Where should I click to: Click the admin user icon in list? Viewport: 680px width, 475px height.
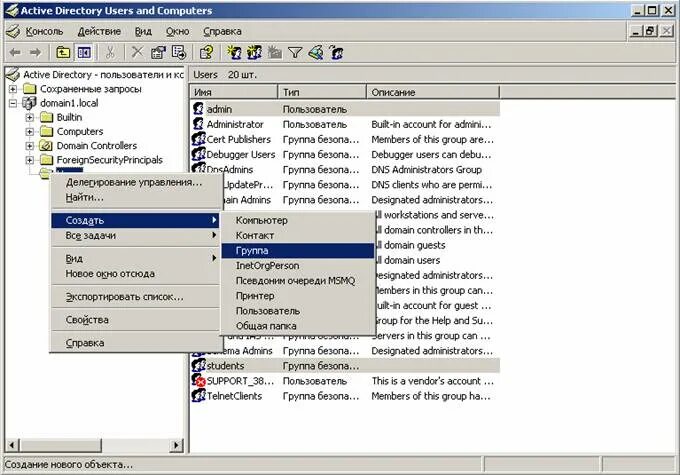pos(198,109)
